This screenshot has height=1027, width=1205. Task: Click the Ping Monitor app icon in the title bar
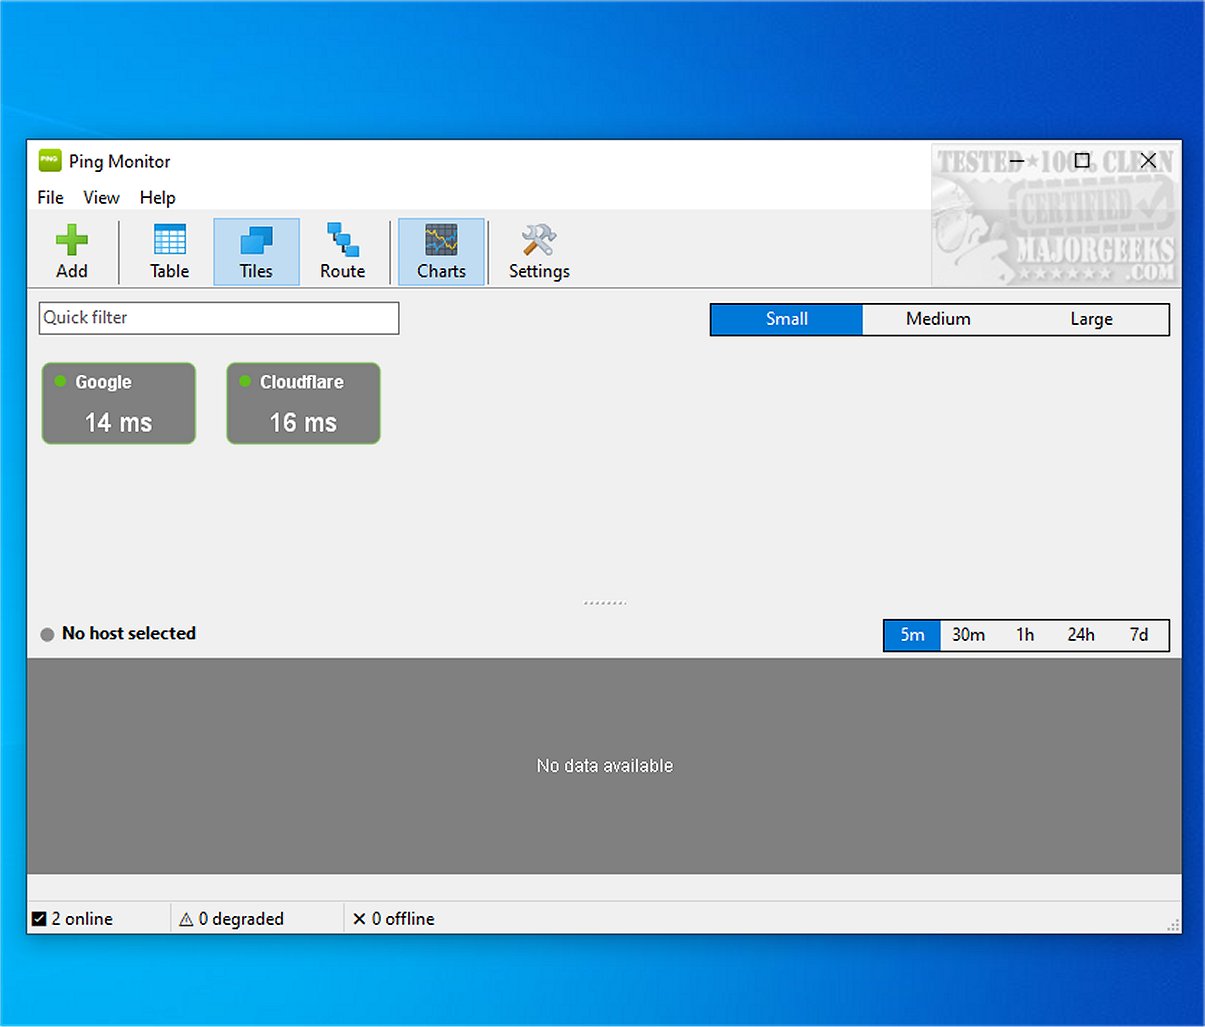tap(50, 160)
